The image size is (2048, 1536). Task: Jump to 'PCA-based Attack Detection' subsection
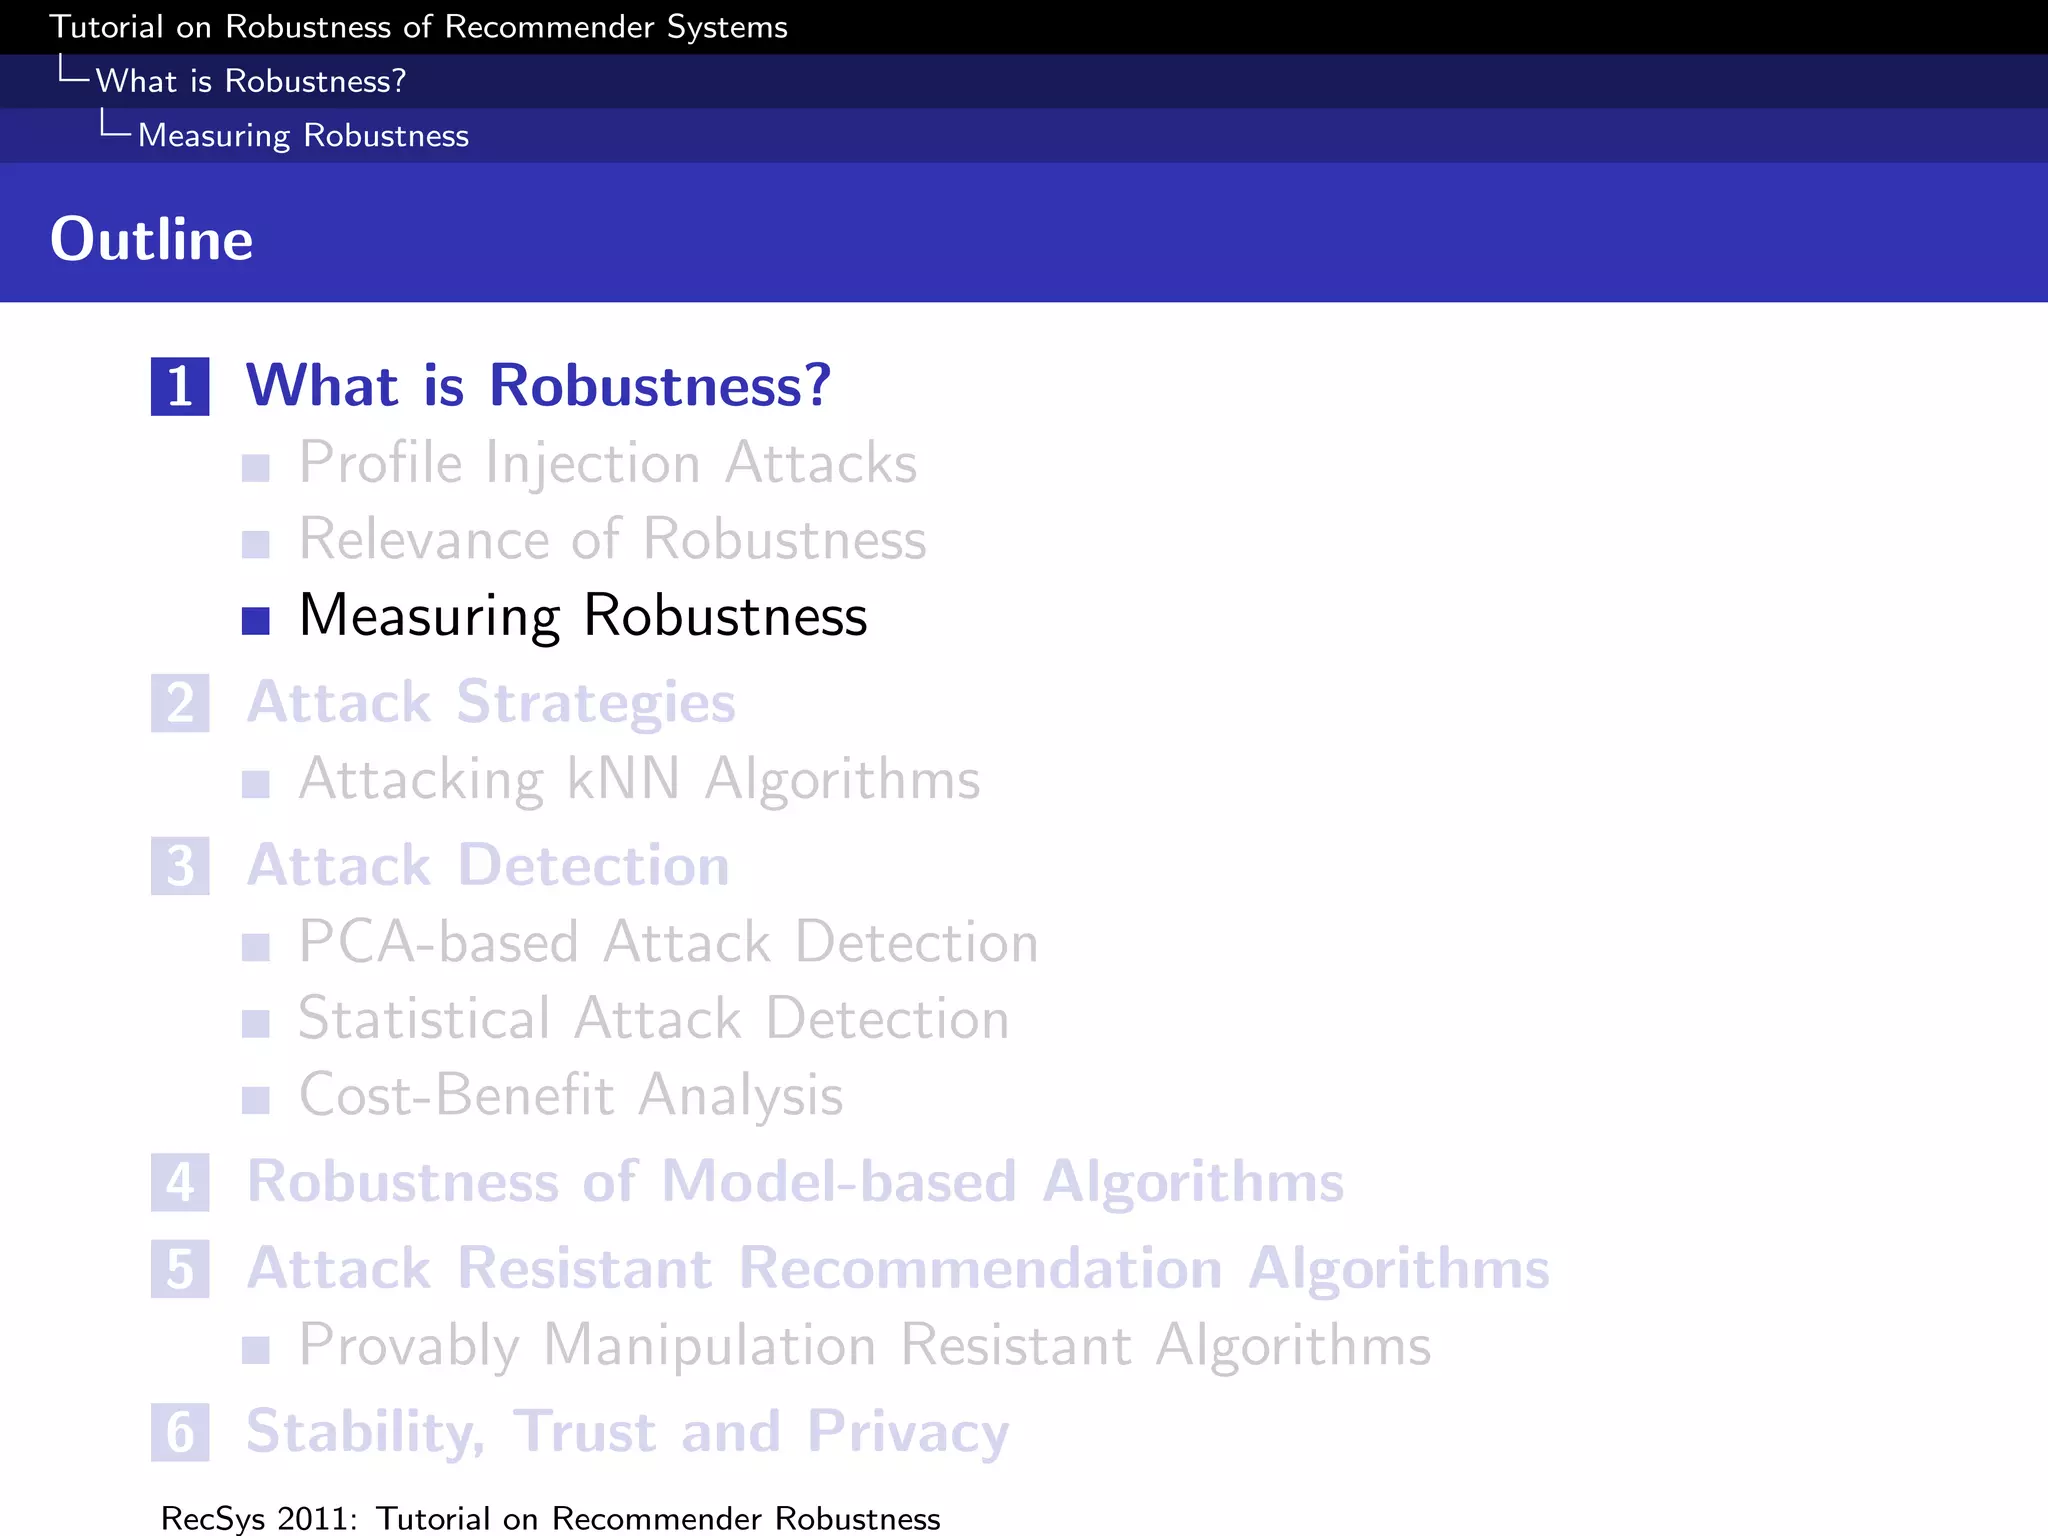[669, 942]
